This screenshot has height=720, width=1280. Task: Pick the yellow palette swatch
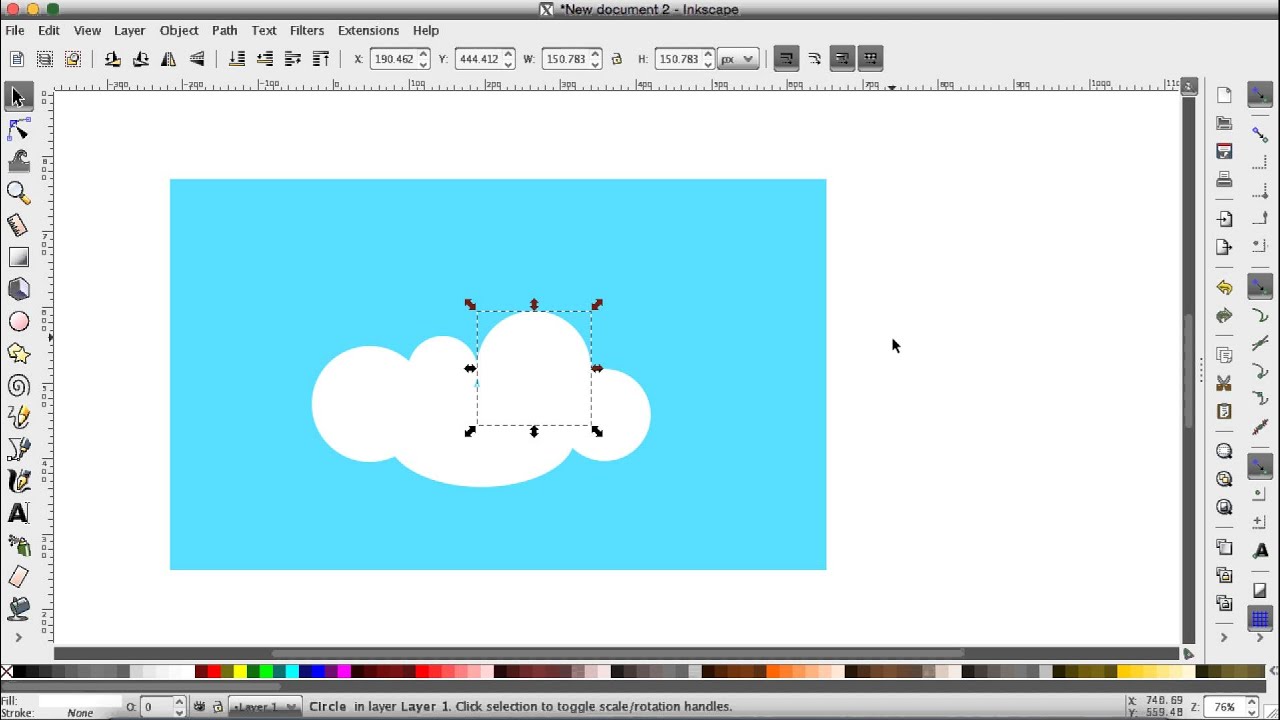[240, 672]
